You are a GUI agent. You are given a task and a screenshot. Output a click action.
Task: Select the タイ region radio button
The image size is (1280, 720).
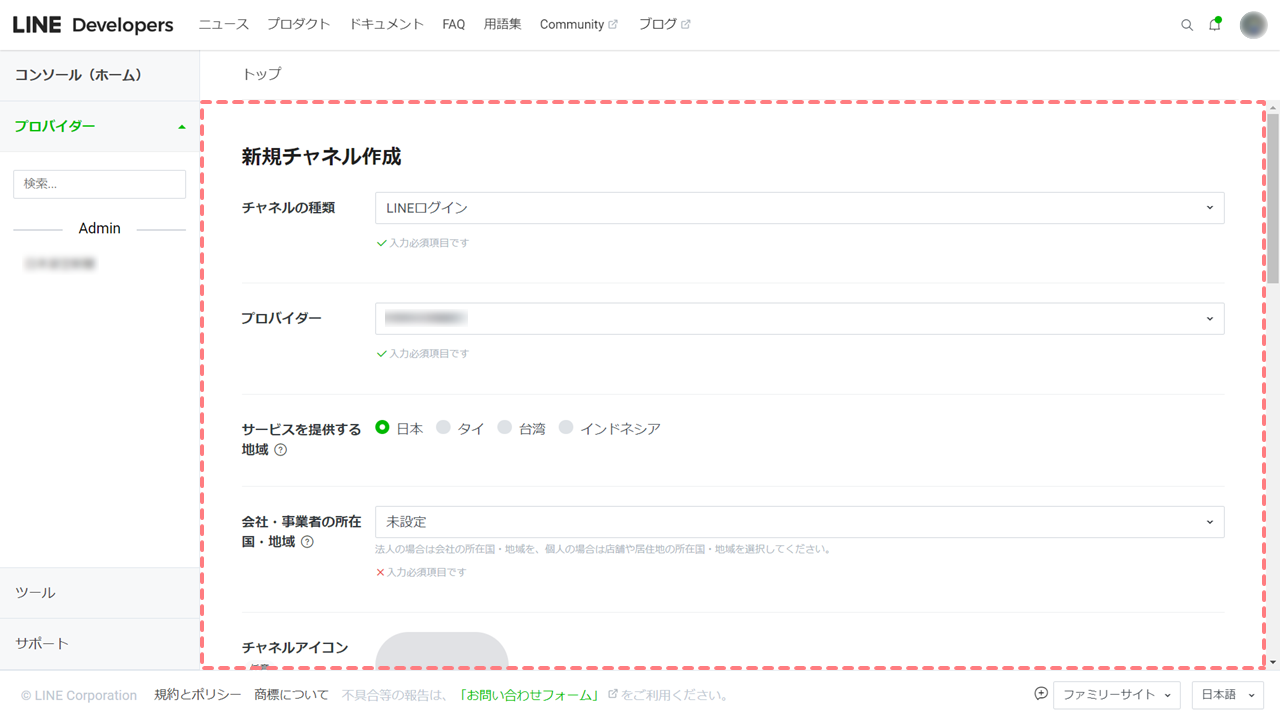tap(443, 427)
